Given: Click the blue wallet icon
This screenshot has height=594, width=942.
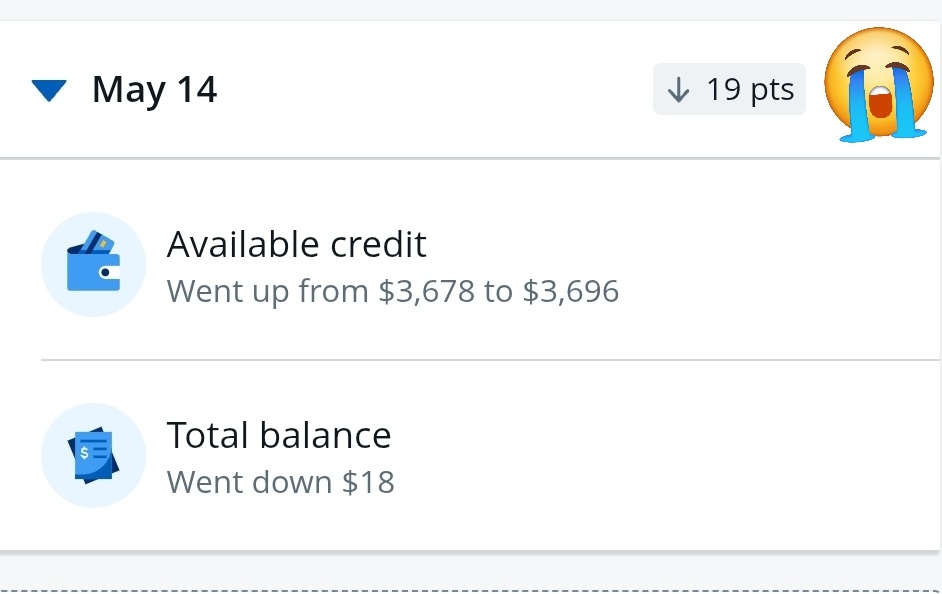Looking at the screenshot, I should pos(93,265).
